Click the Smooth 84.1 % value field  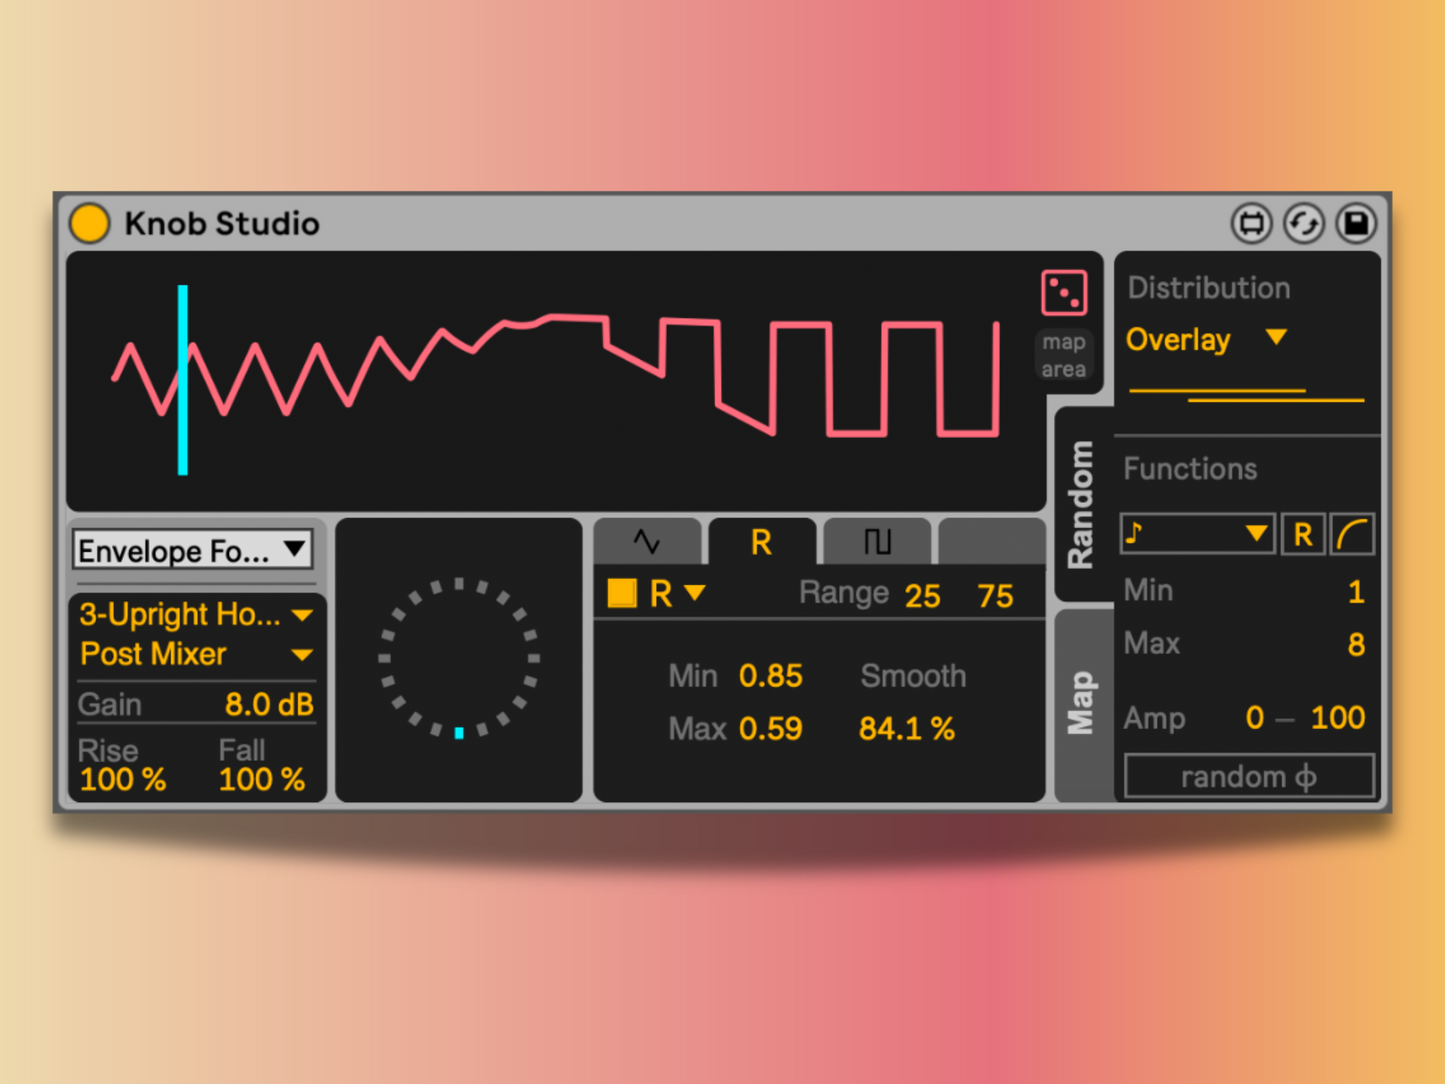tap(906, 729)
